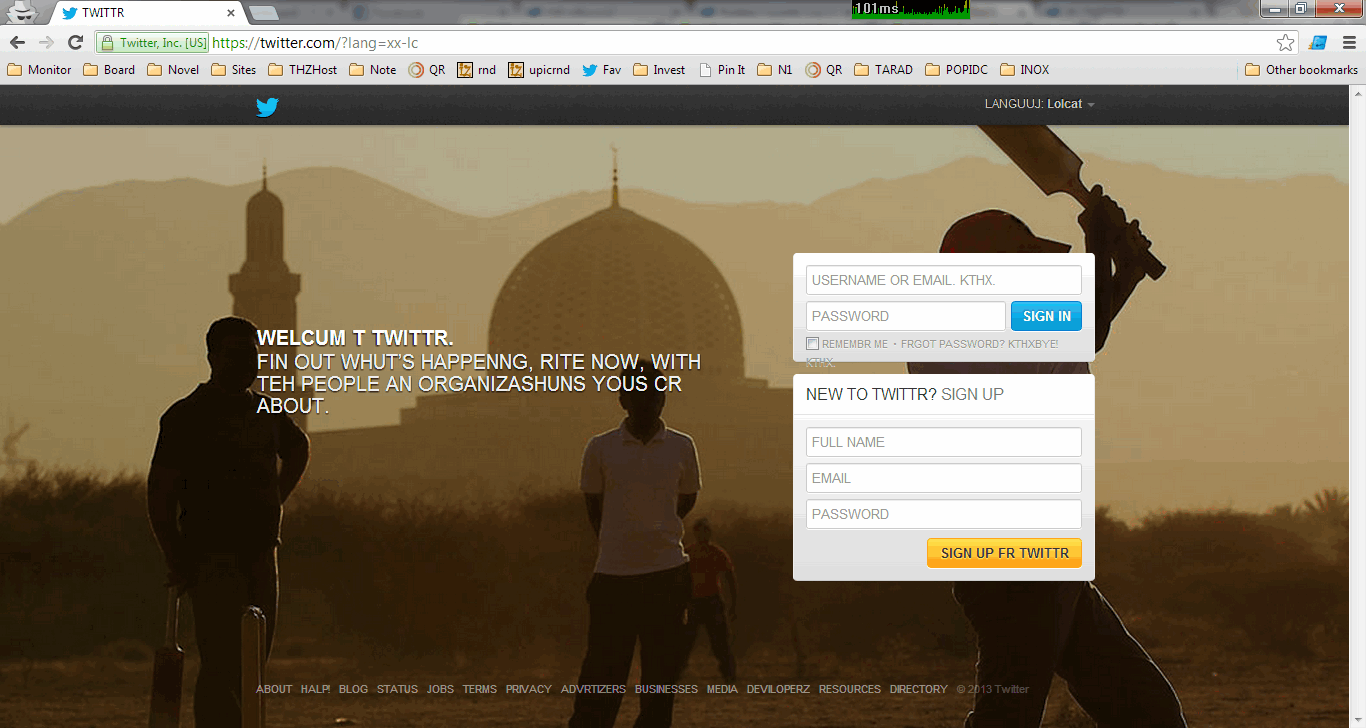Open the DIRECTORY footer link

(918, 689)
